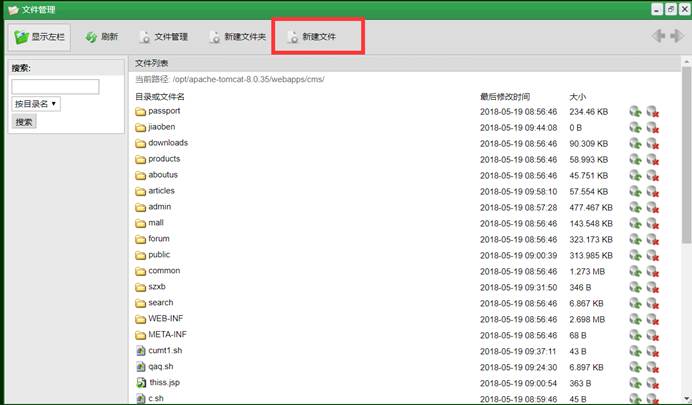Open 文件管理 in the toolbar
This screenshot has width=692, height=405.
164,37
